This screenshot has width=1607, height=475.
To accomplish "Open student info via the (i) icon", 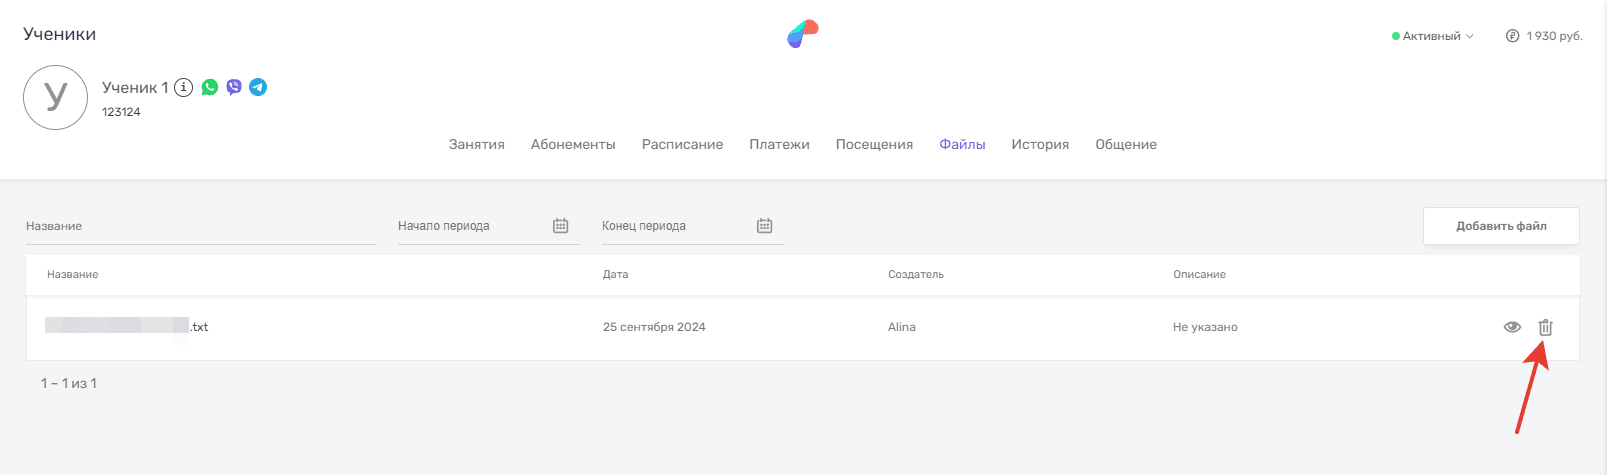I will coord(183,87).
